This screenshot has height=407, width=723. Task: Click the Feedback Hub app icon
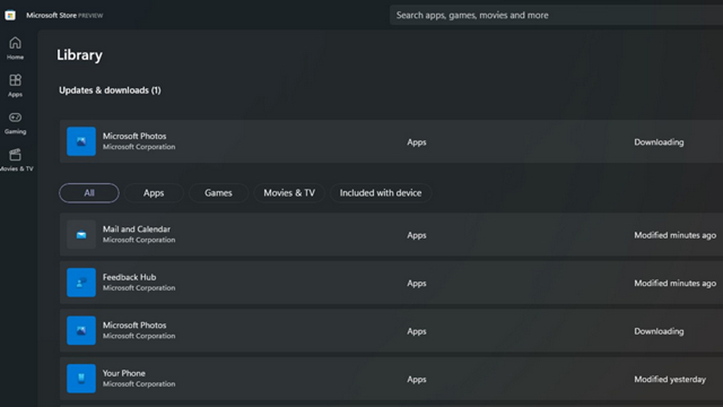click(x=81, y=283)
